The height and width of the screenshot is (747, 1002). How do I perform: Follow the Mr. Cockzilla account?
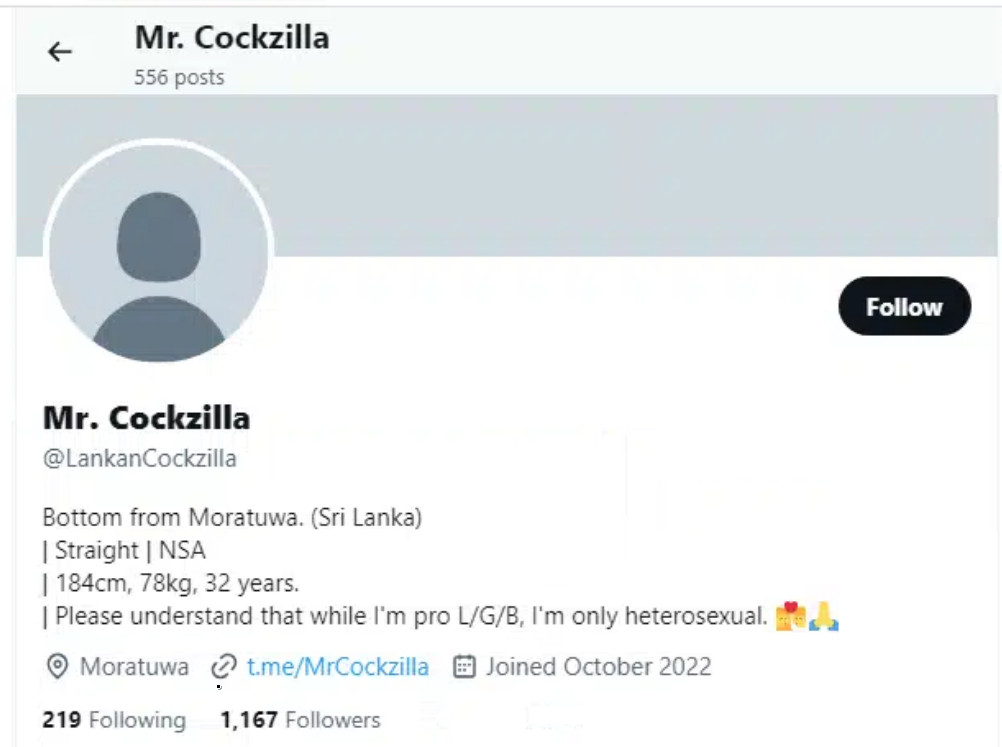[x=904, y=306]
